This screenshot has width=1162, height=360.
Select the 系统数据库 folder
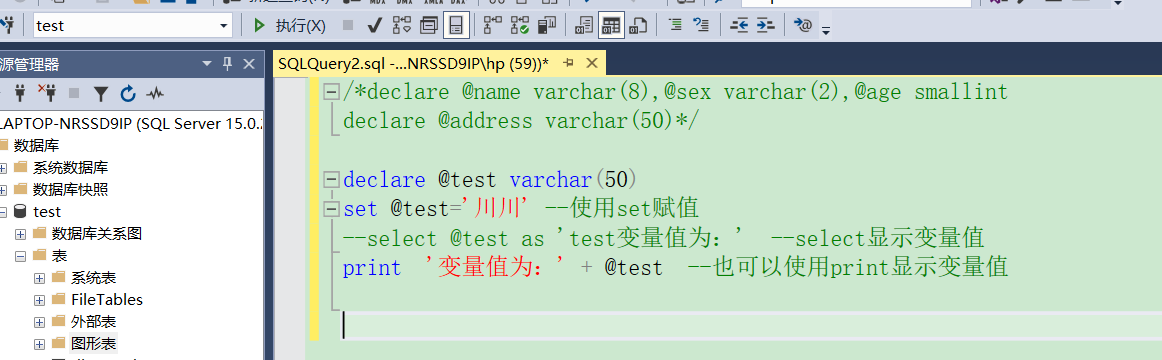point(70,168)
